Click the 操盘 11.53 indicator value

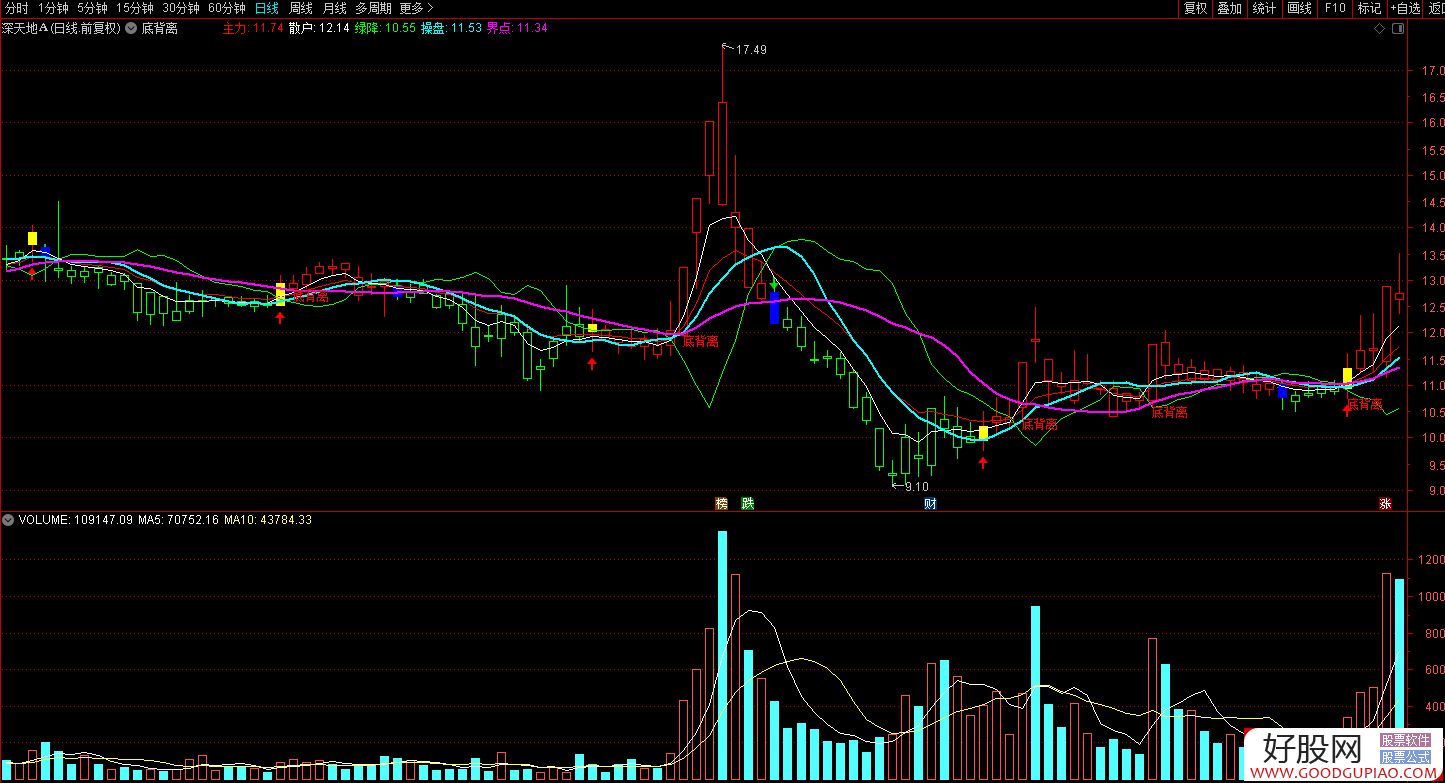coord(451,28)
